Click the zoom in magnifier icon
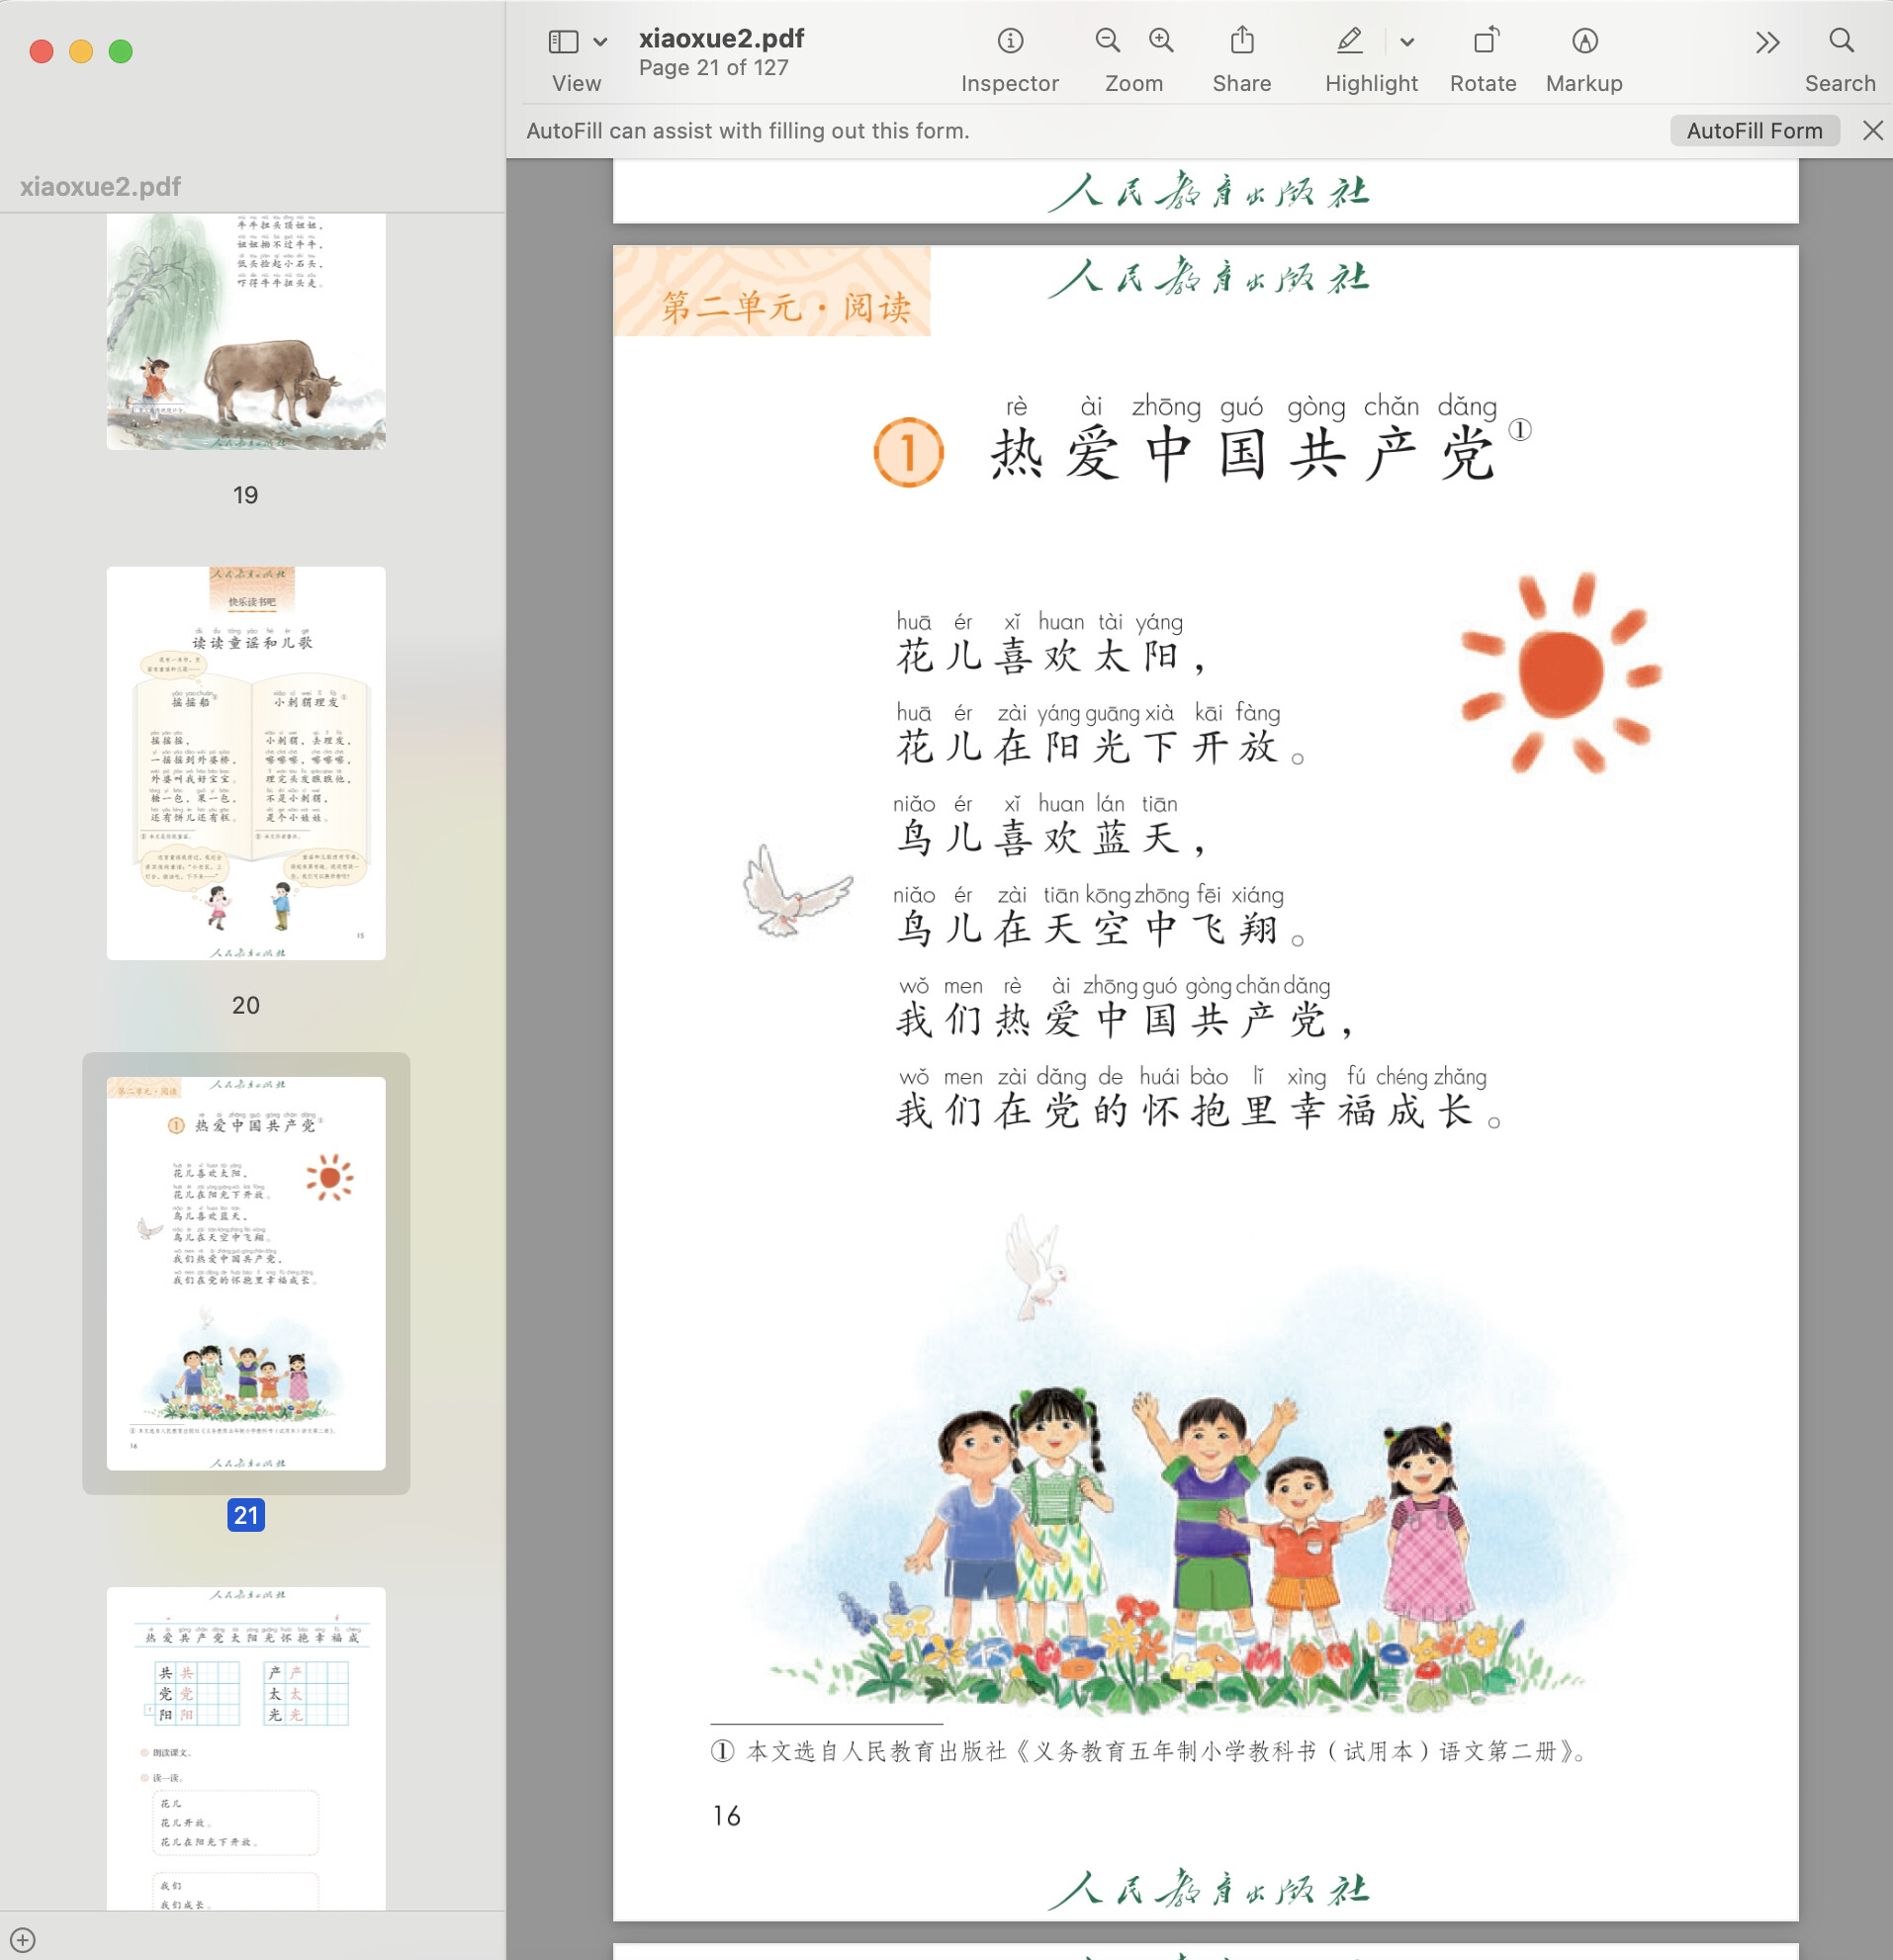 pyautogui.click(x=1161, y=41)
